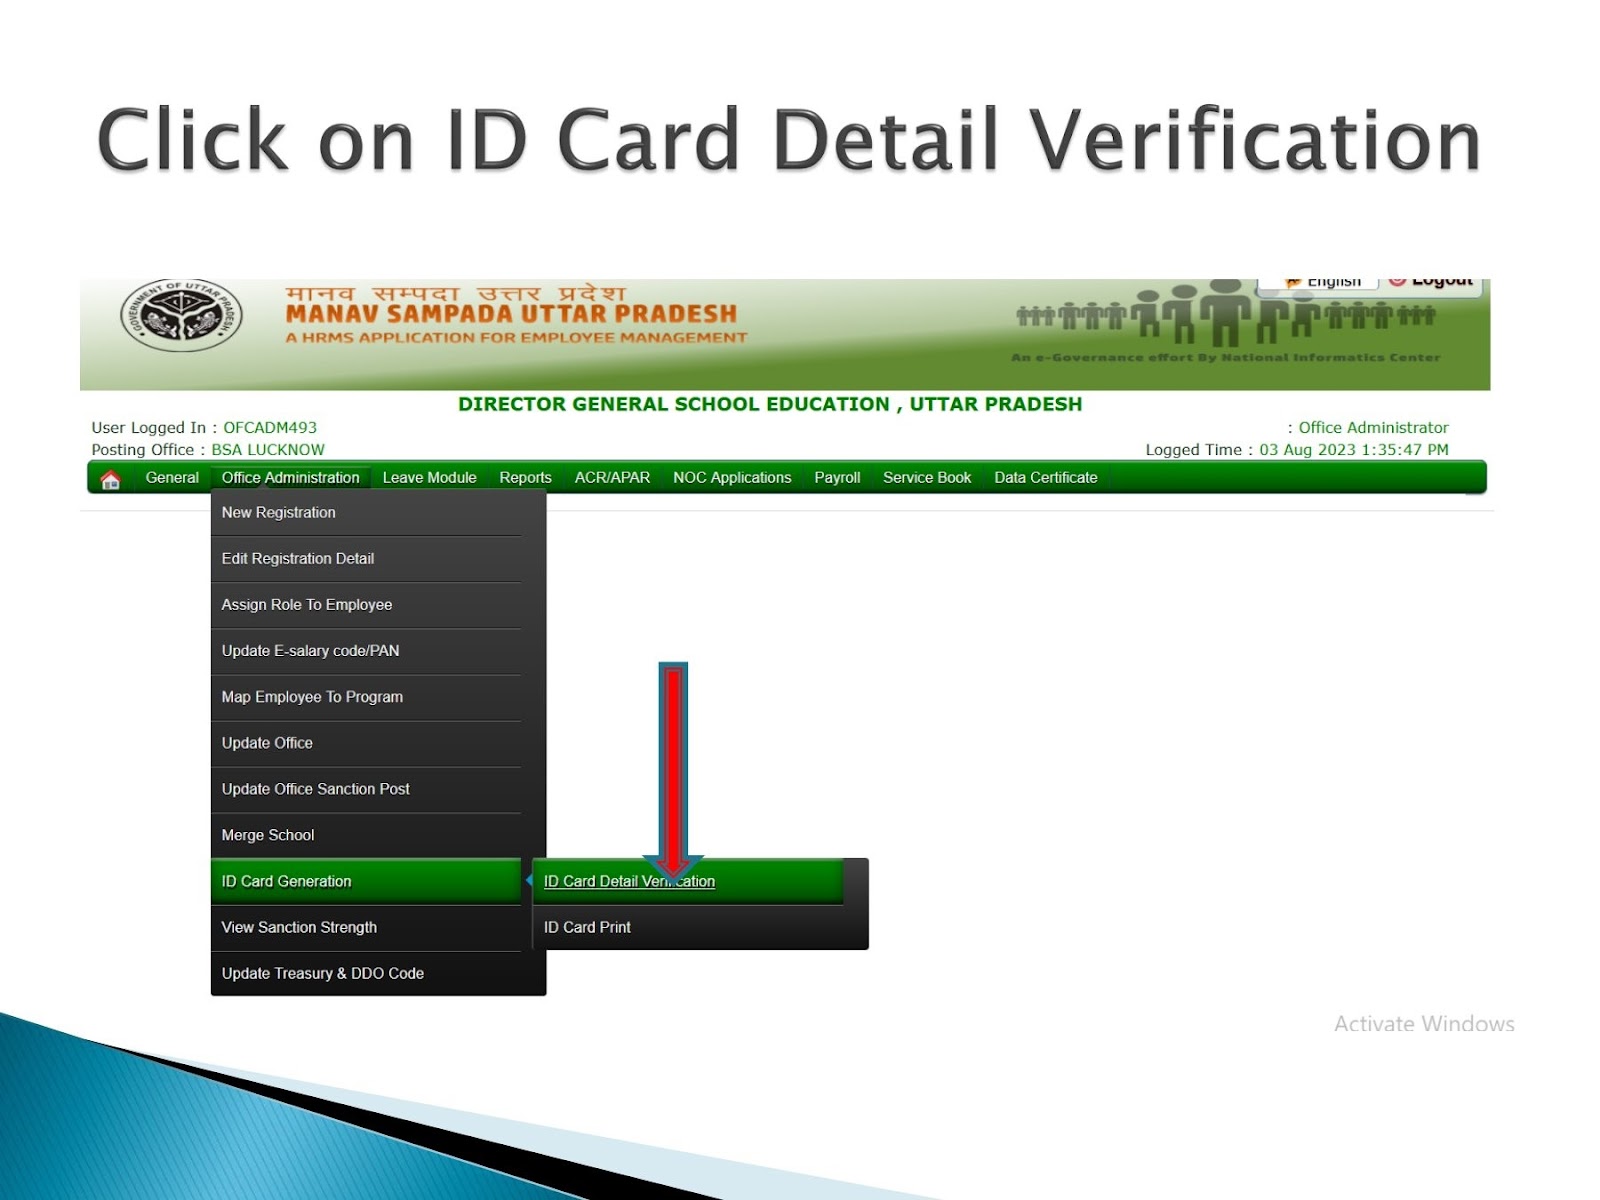1600x1200 pixels.
Task: Click the home icon in the green navbar
Action: point(111,479)
